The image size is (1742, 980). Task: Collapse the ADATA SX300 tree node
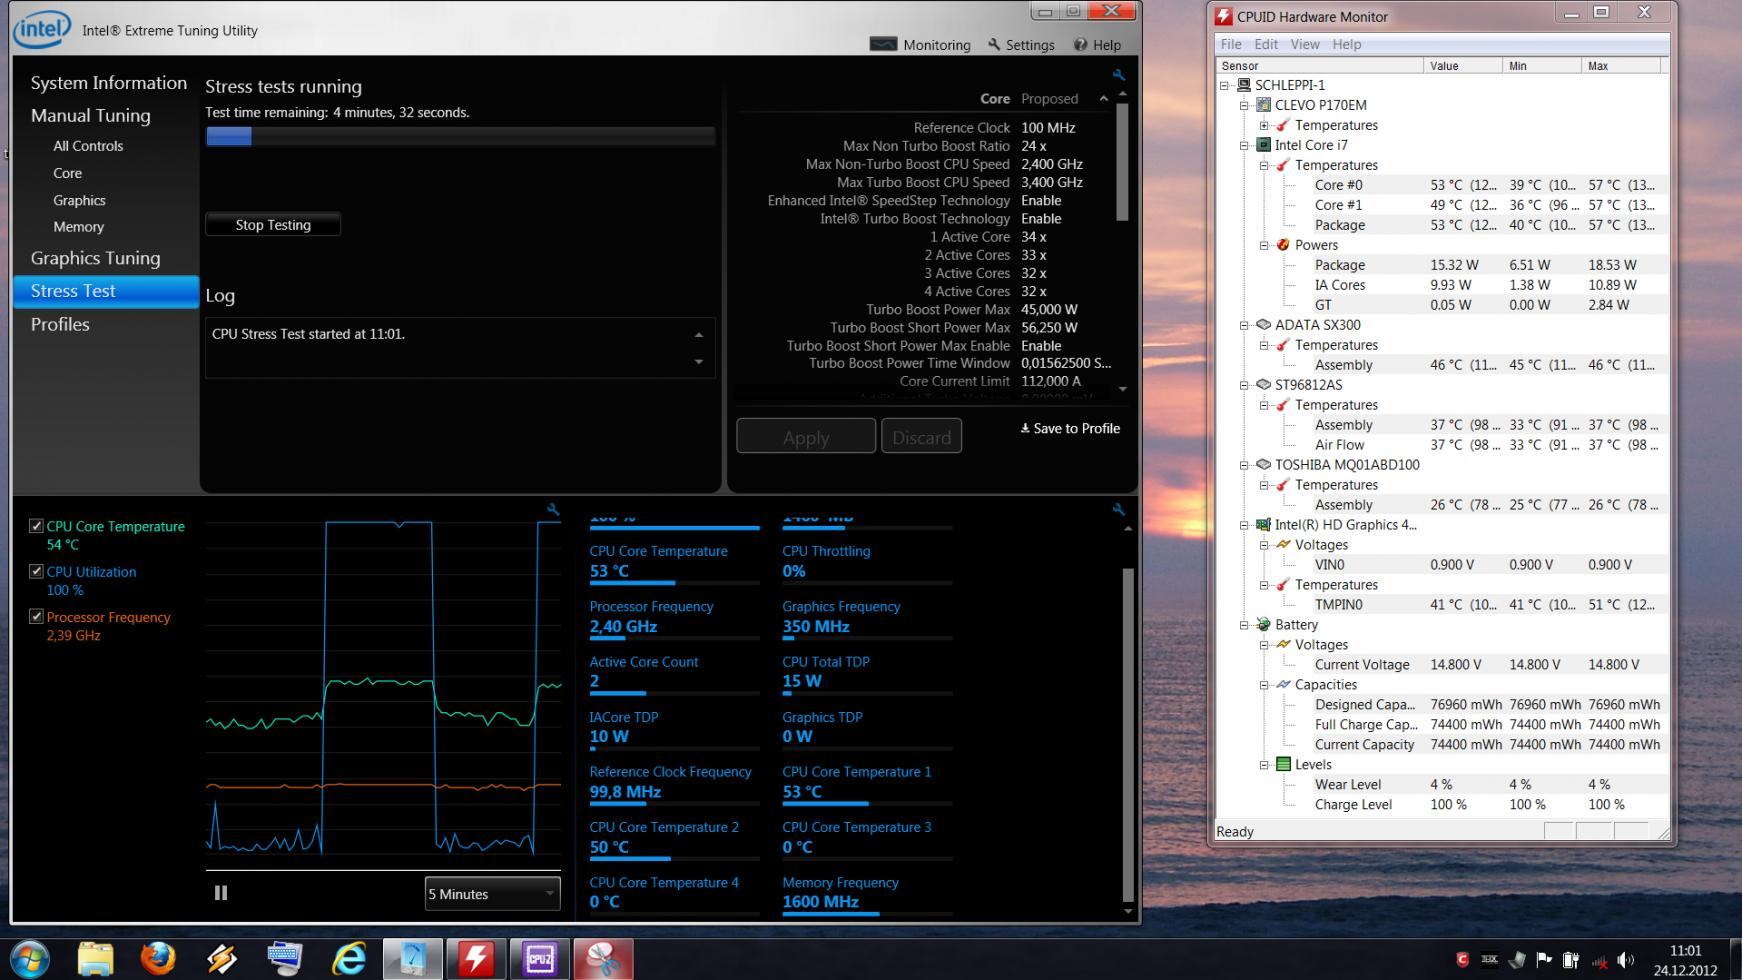[1244, 325]
